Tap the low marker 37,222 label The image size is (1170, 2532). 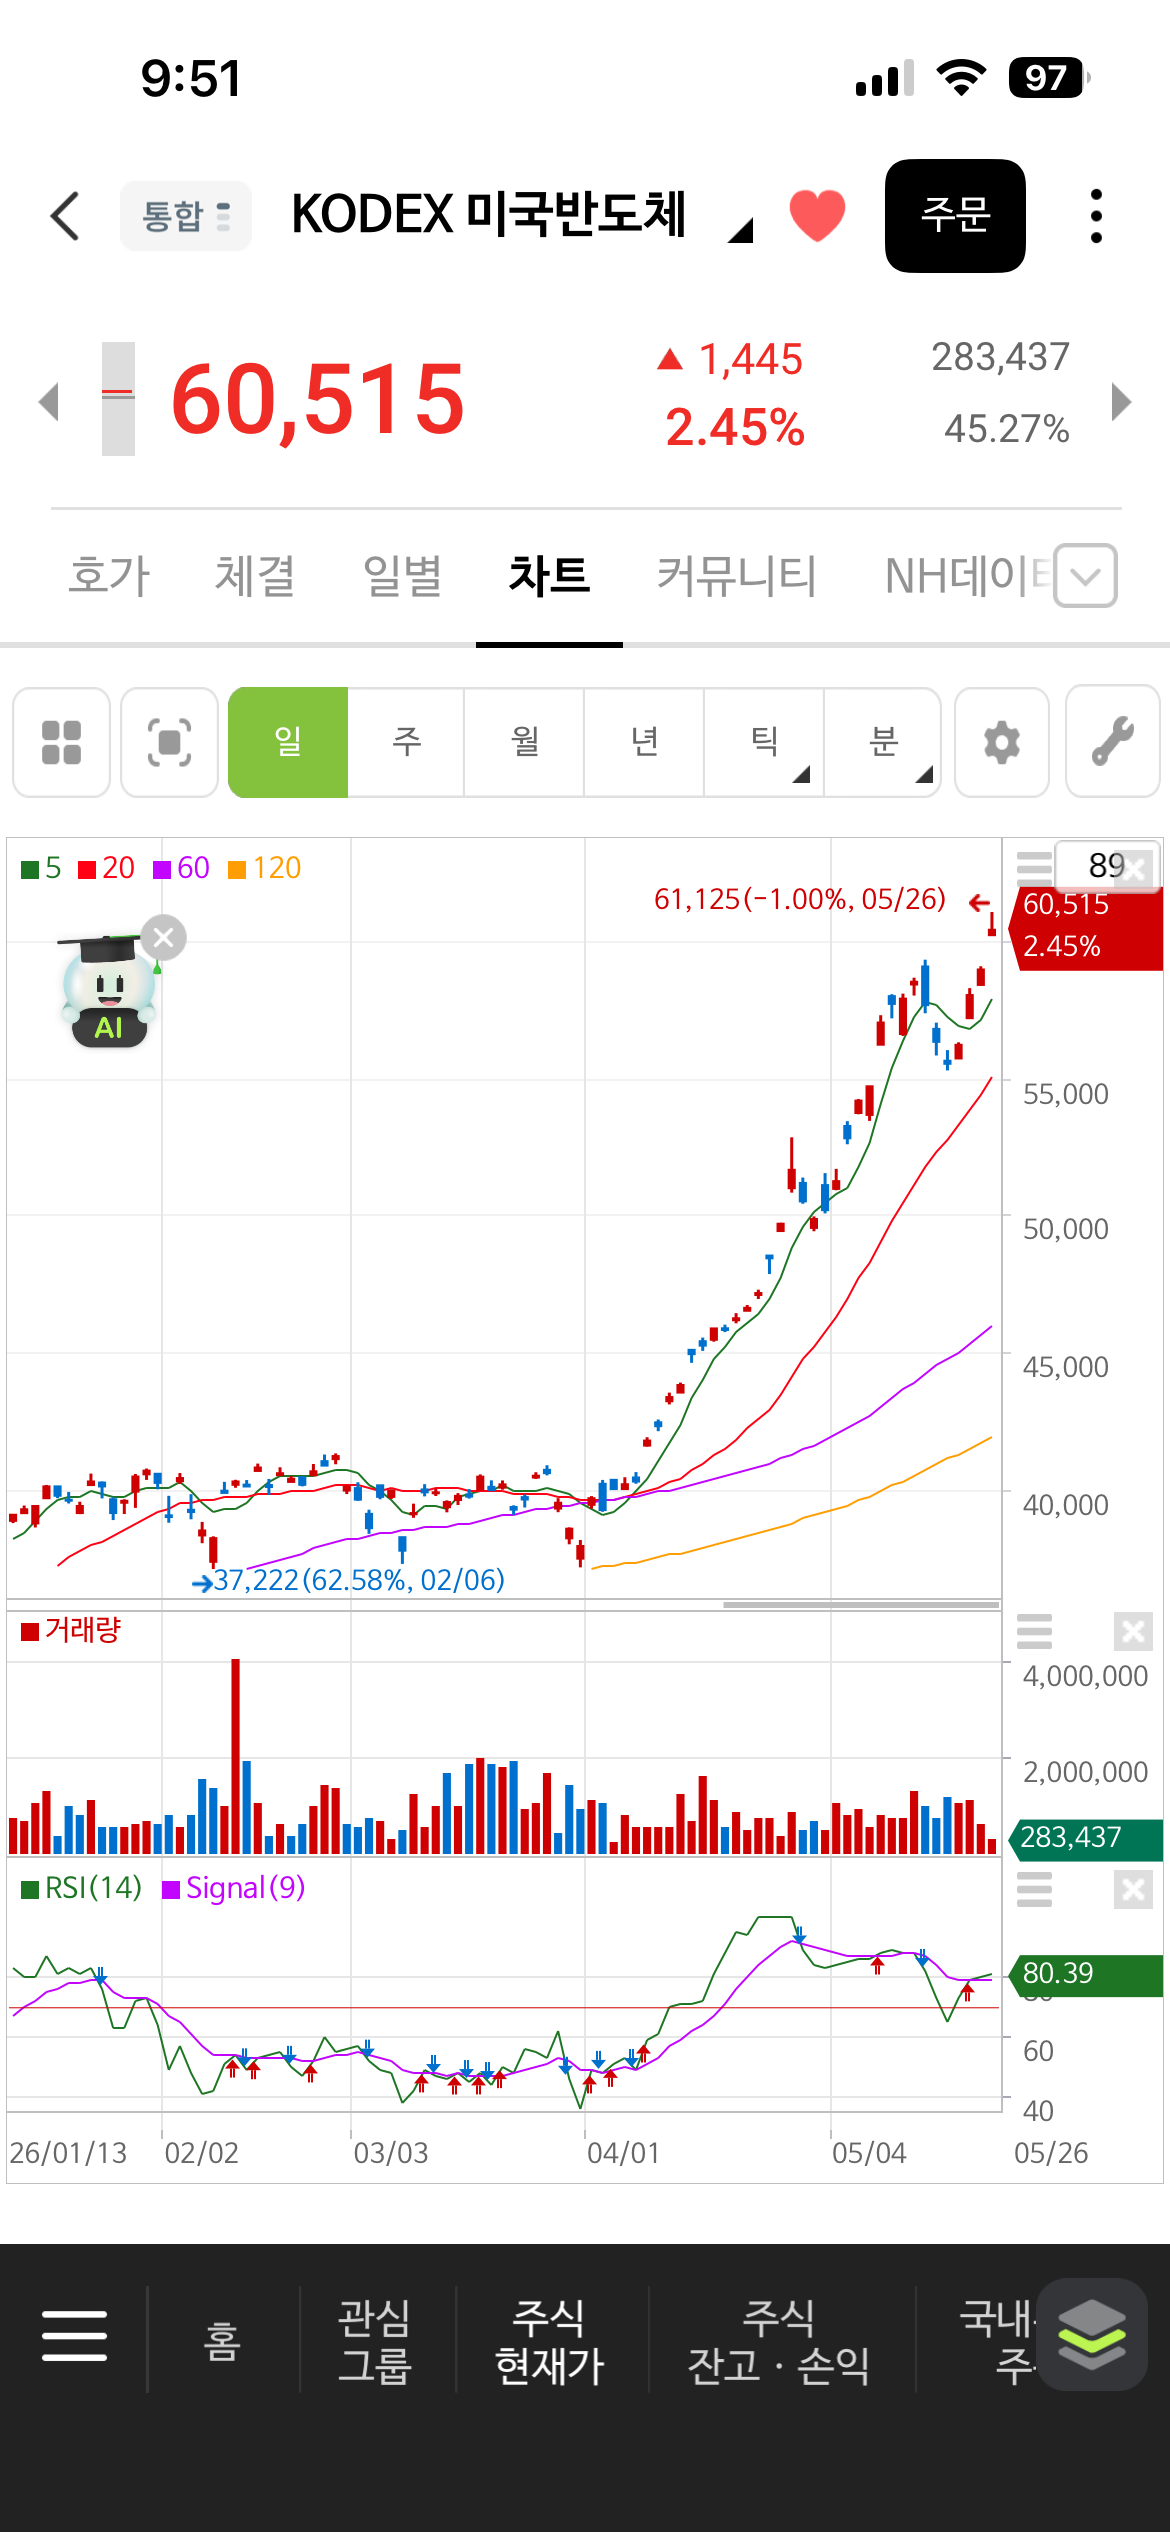tap(359, 1580)
